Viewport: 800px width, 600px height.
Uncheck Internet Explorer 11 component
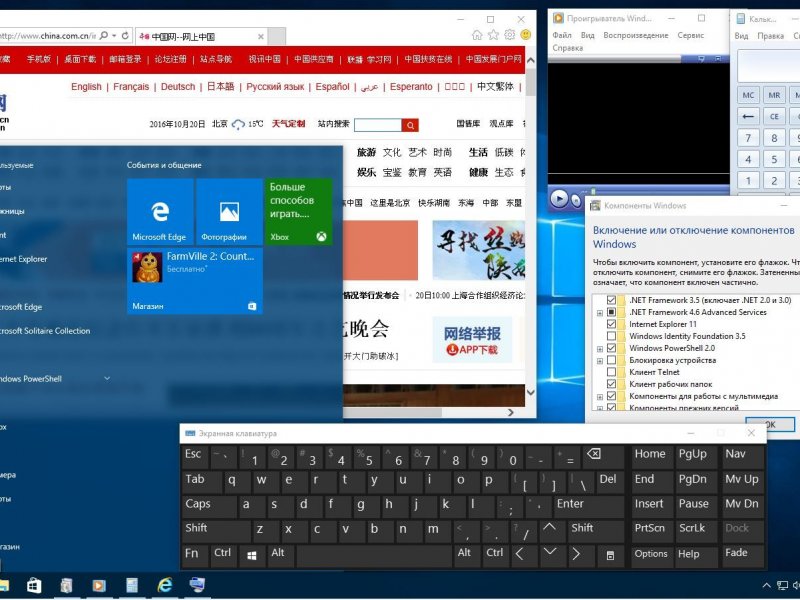(611, 324)
